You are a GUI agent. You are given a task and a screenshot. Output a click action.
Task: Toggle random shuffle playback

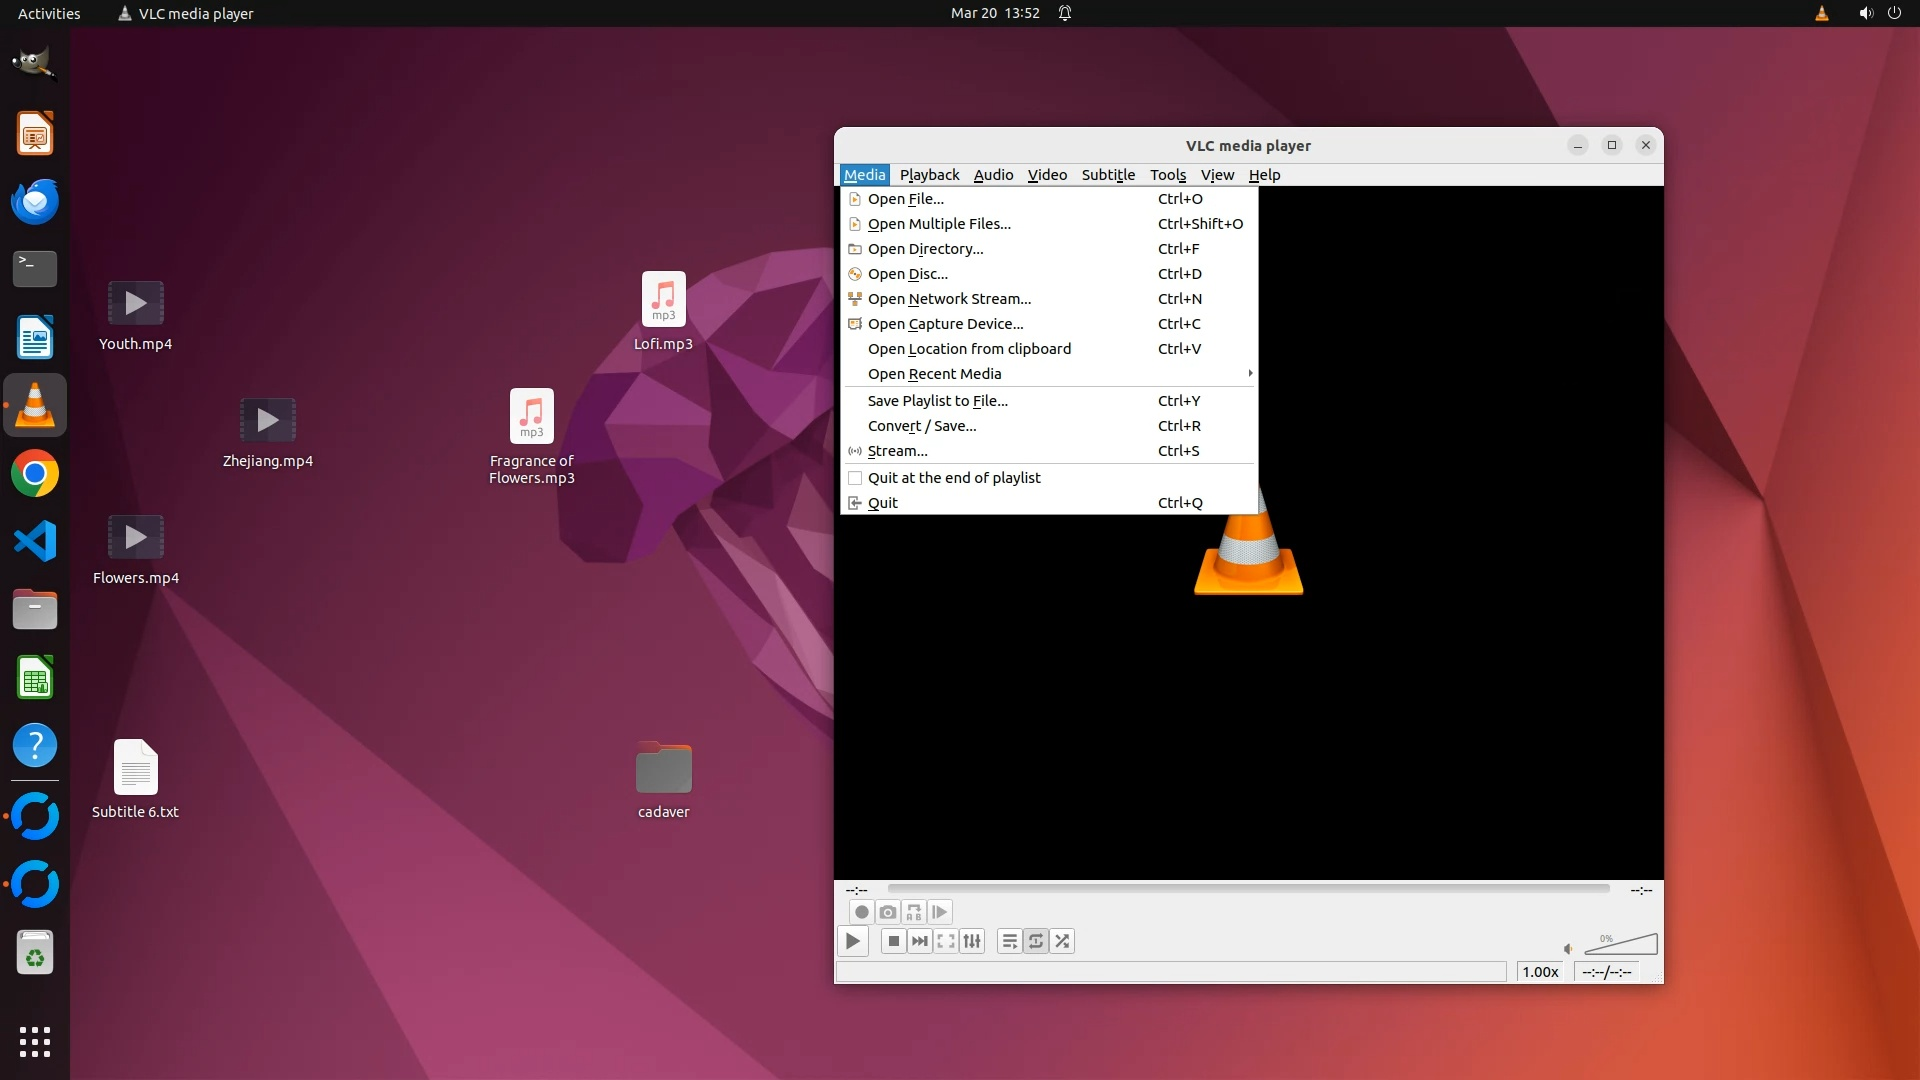1062,941
